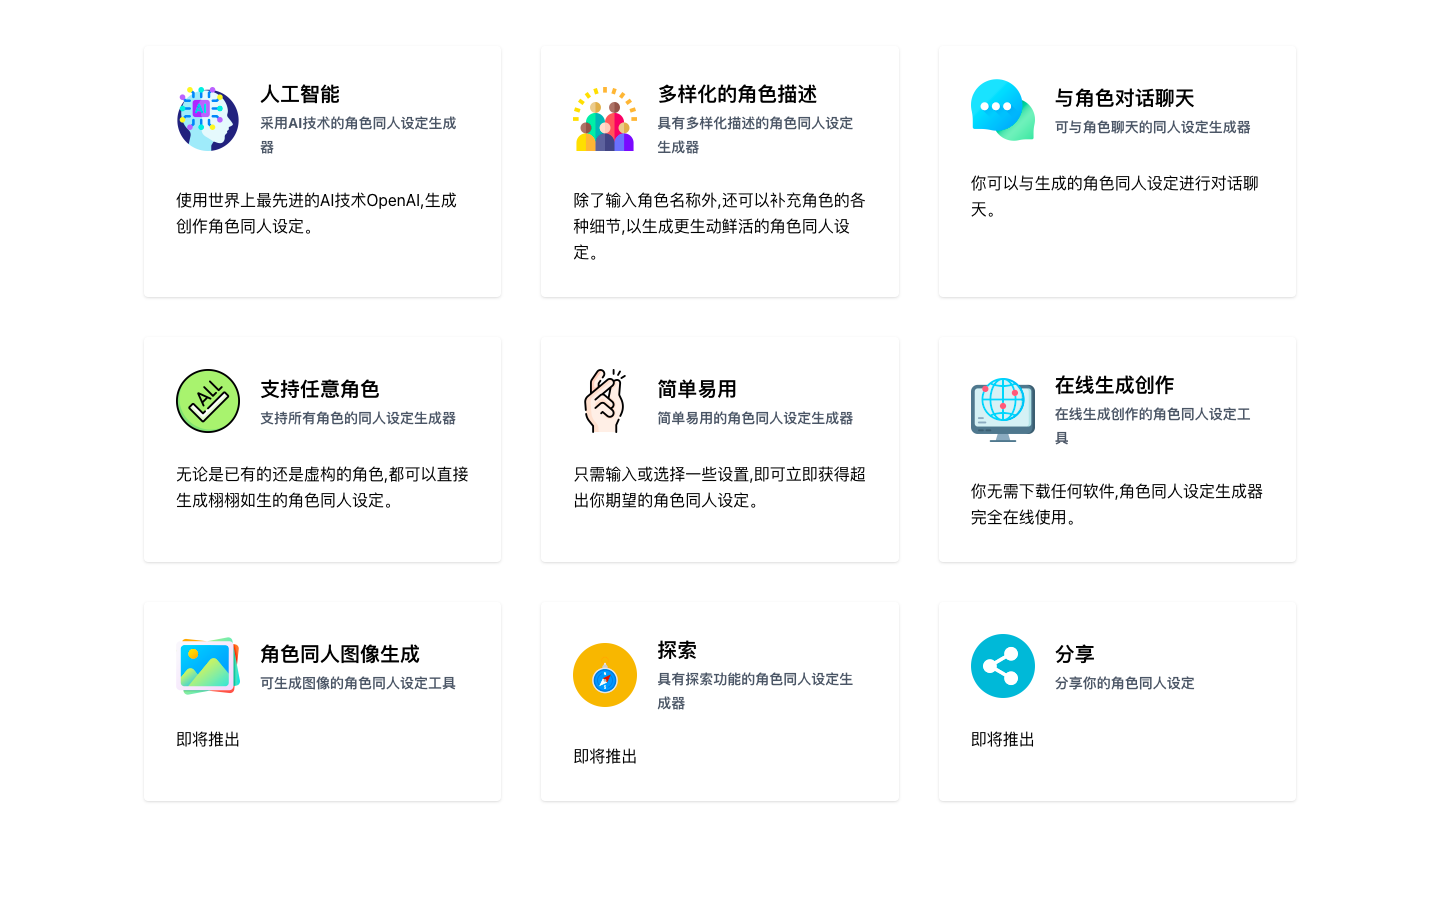Click 即将推出 text under 分享 card
The width and height of the screenshot is (1440, 900).
[1003, 739]
